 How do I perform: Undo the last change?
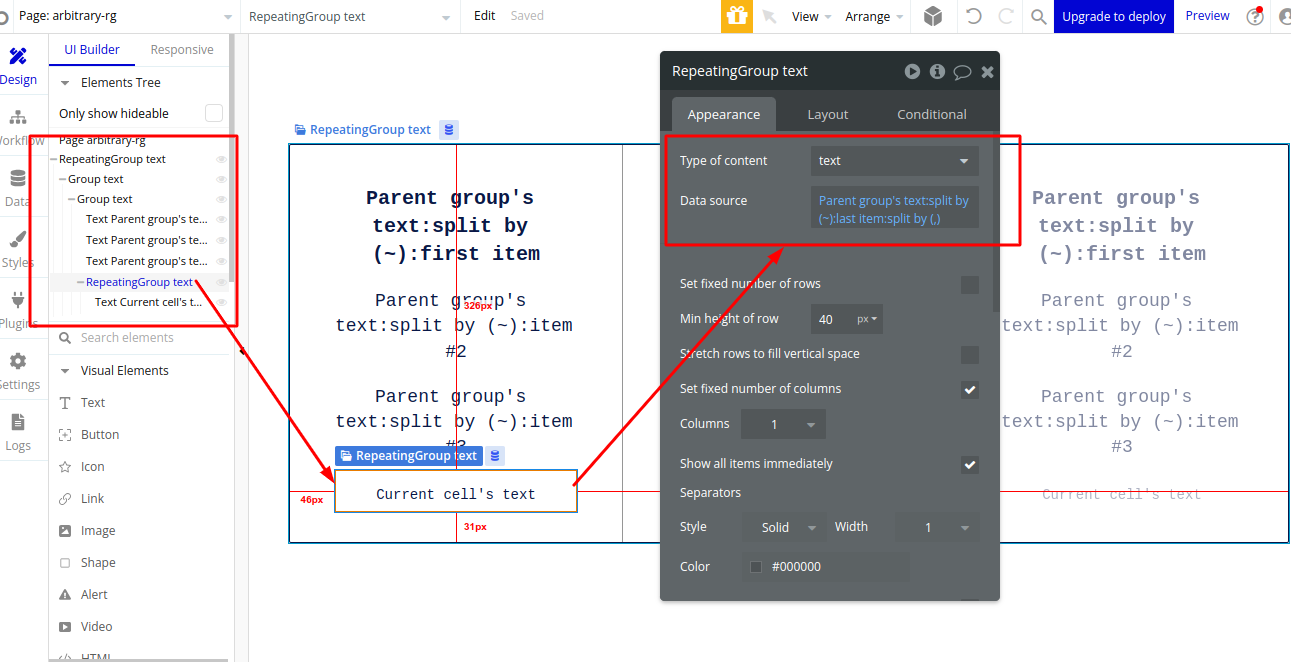973,16
